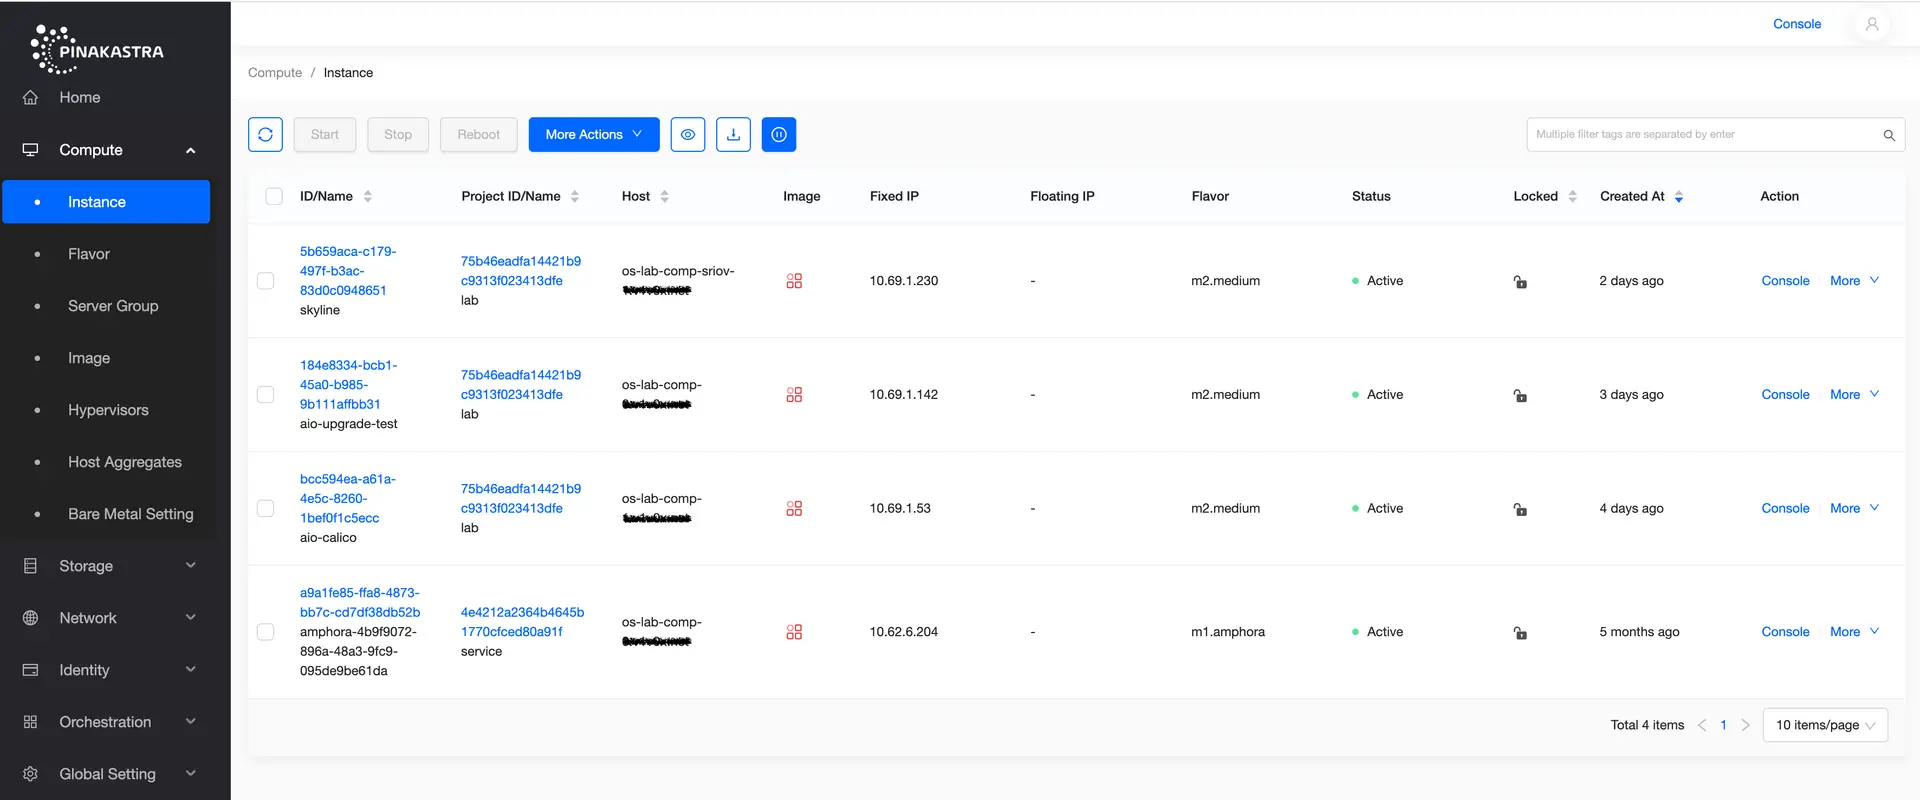Click the Global Setting gear icon
Image resolution: width=1920 pixels, height=800 pixels.
pos(31,774)
